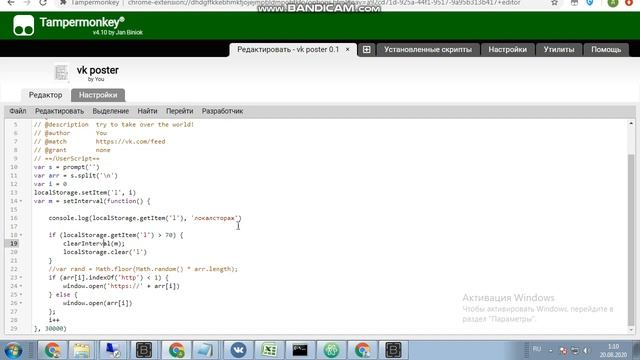Click the 'window.open(arr[i])' line
This screenshot has width=640, height=360.
(98, 303)
